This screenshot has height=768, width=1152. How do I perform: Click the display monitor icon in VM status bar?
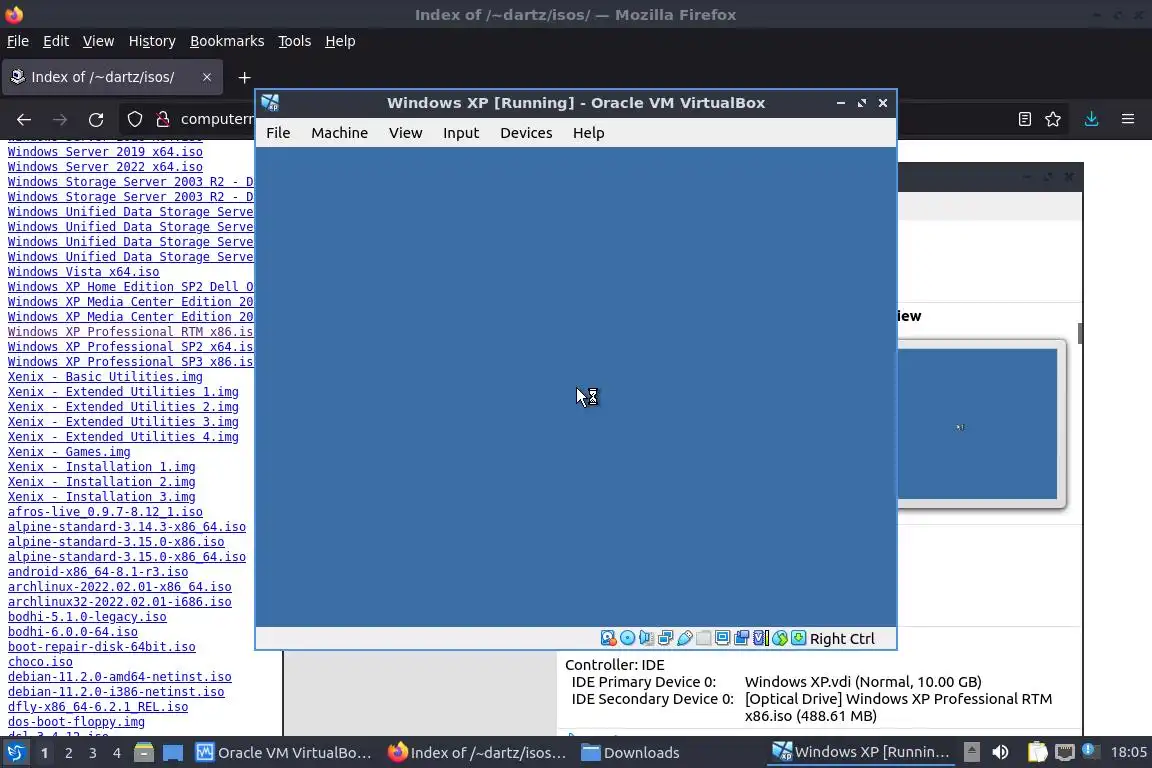pos(723,638)
